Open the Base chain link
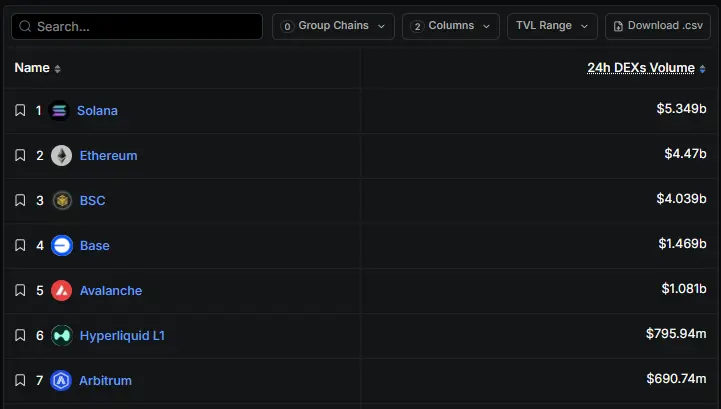The height and width of the screenshot is (409, 721). point(95,245)
